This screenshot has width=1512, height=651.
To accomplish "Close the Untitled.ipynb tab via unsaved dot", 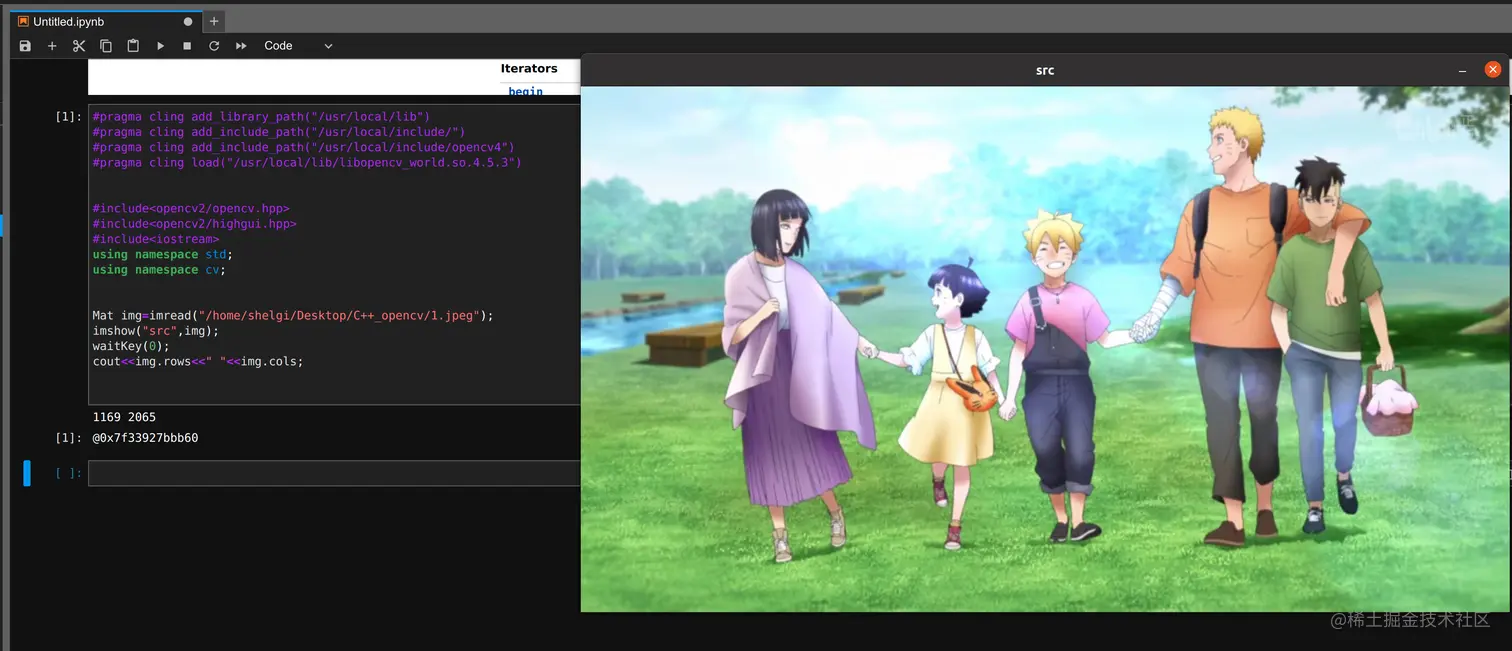I will pyautogui.click(x=188, y=21).
